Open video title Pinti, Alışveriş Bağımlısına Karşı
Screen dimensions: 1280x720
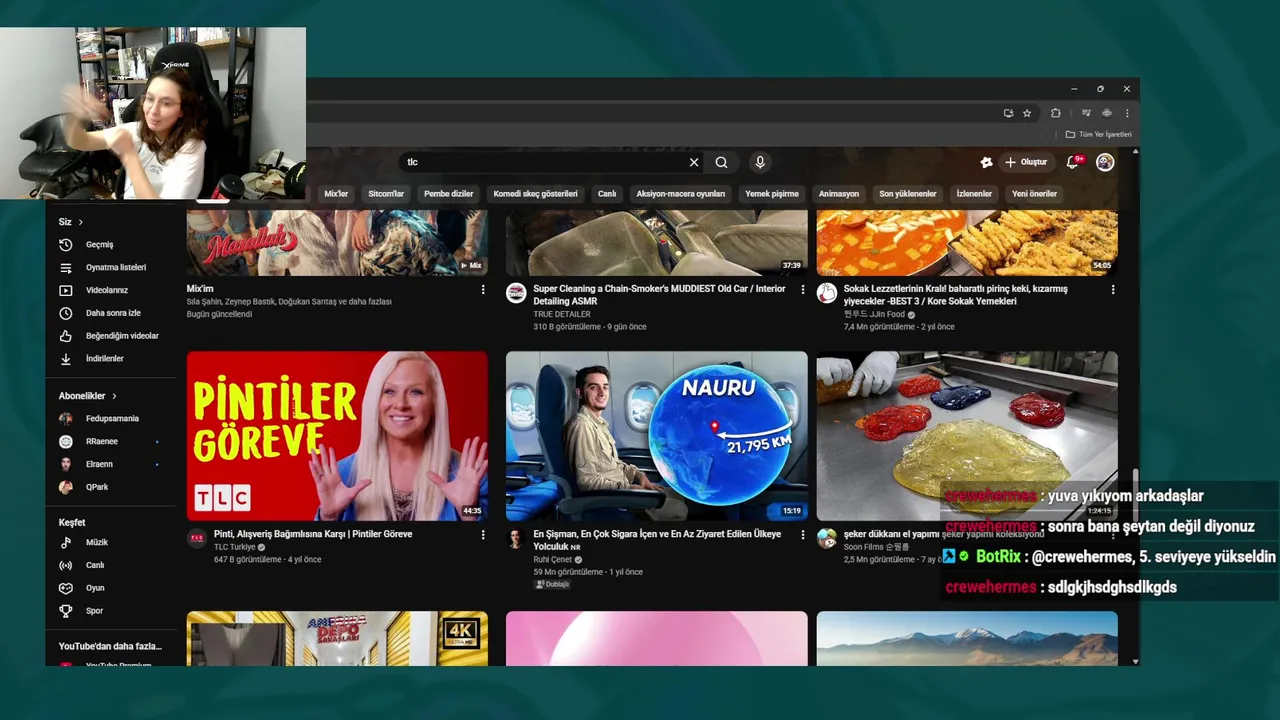pos(313,535)
